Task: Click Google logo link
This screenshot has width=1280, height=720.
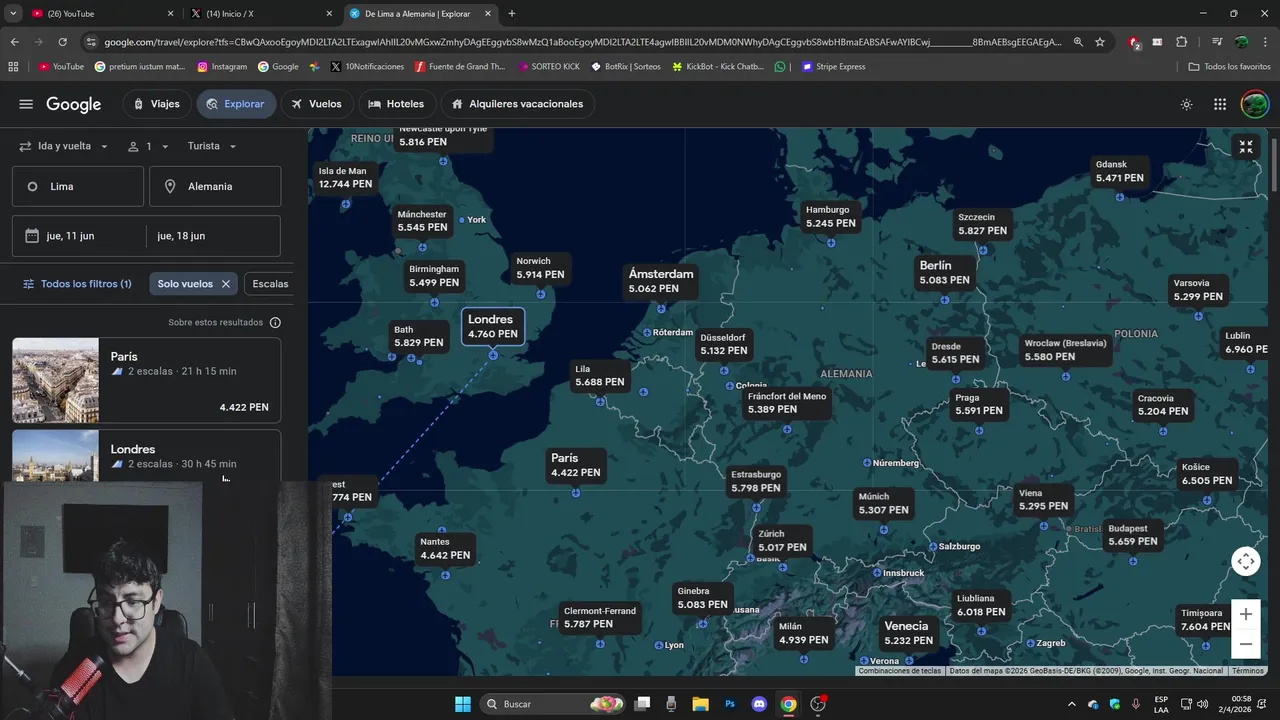Action: click(x=74, y=104)
